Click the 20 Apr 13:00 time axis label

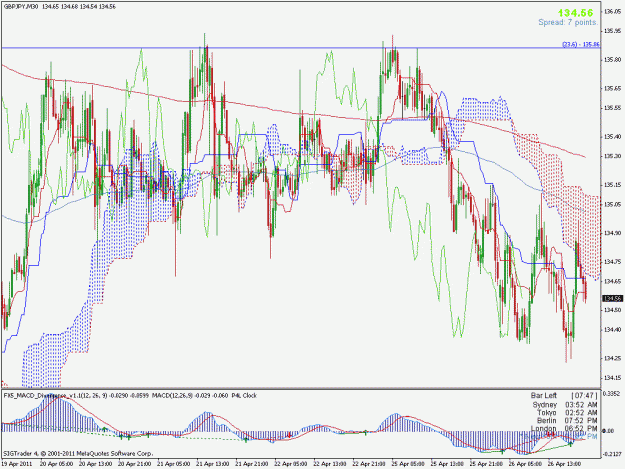pos(95,464)
